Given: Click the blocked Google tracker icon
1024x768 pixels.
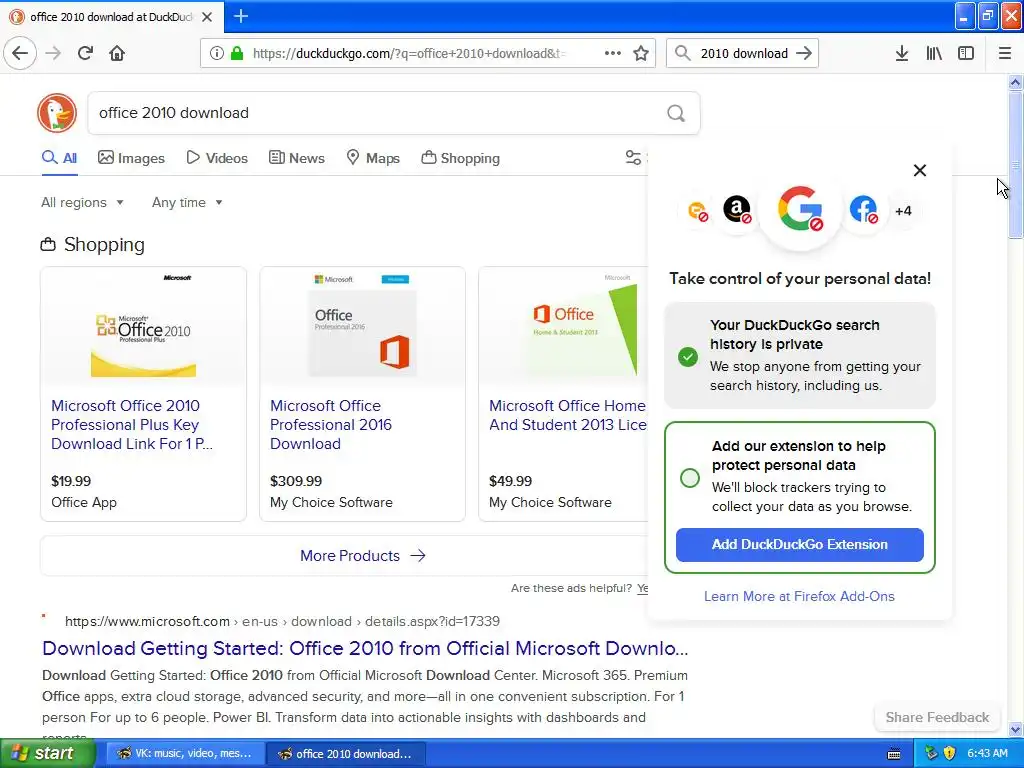Looking at the screenshot, I should pyautogui.click(x=800, y=210).
